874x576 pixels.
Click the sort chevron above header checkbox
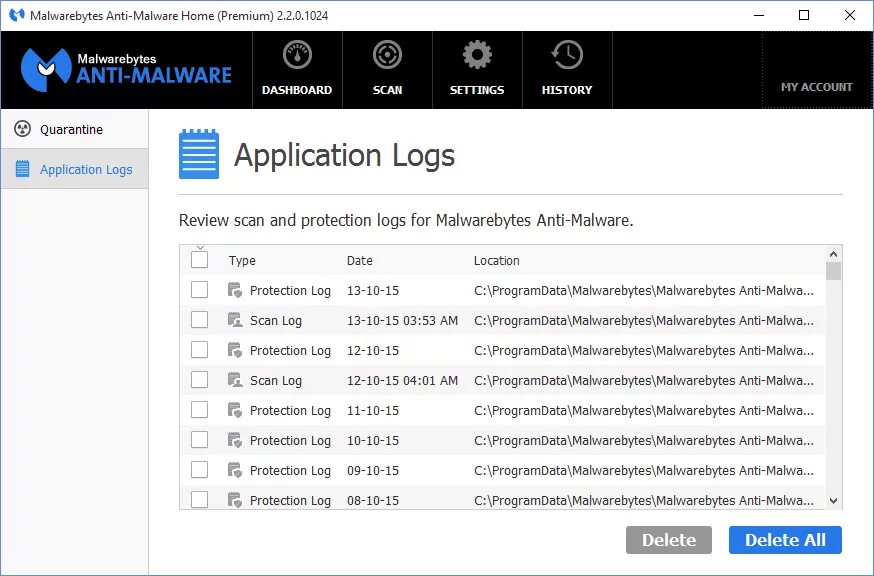200,248
